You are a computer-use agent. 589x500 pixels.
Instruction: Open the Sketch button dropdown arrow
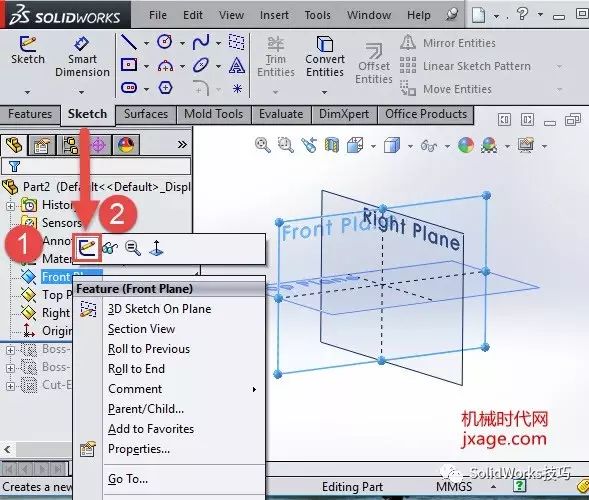[x=27, y=92]
